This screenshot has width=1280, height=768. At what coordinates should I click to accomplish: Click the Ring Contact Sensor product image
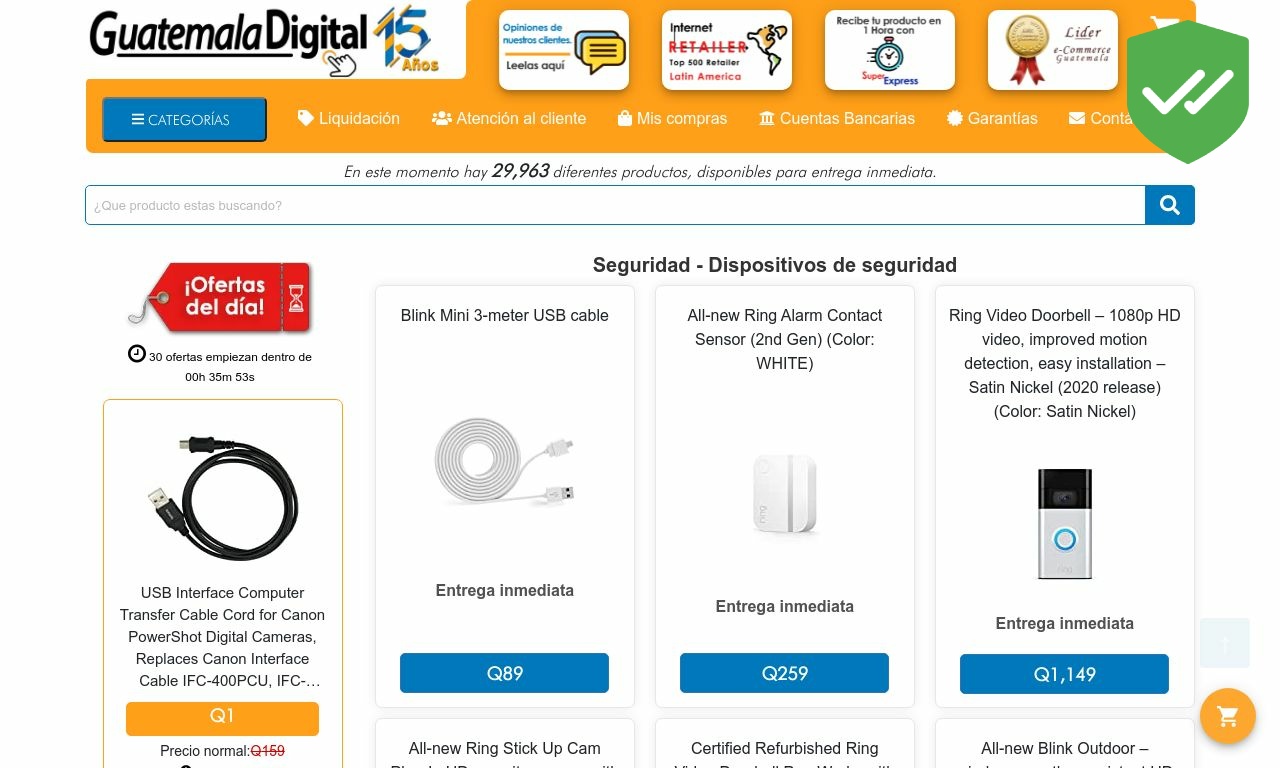pyautogui.click(x=785, y=494)
